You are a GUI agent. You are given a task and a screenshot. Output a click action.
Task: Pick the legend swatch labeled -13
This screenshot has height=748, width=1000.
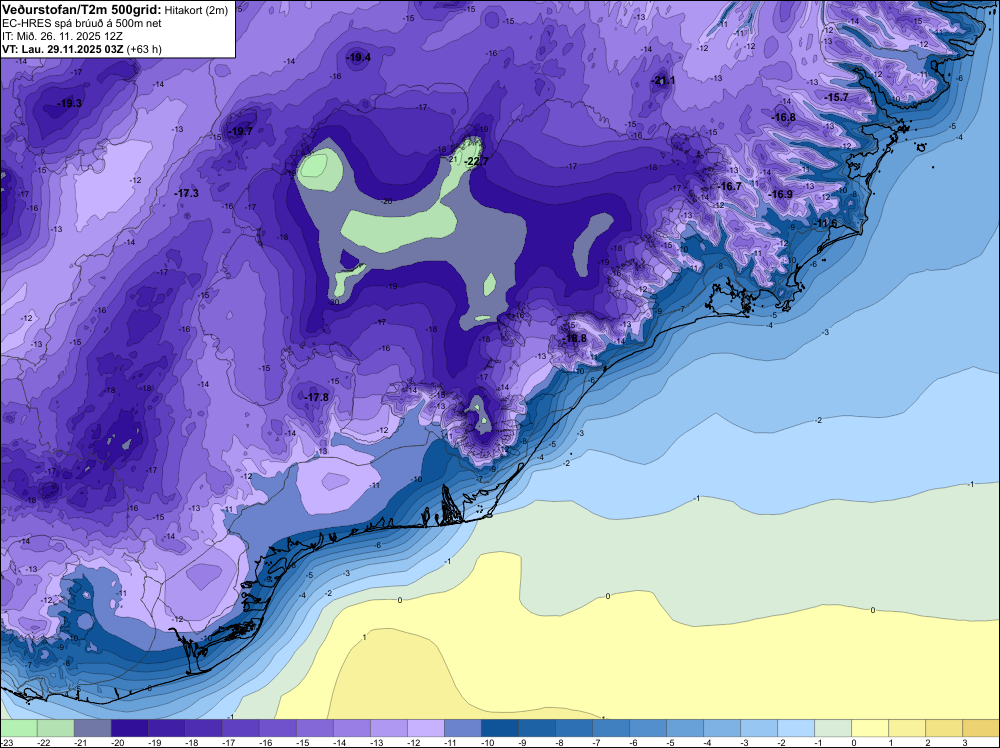coord(388,728)
